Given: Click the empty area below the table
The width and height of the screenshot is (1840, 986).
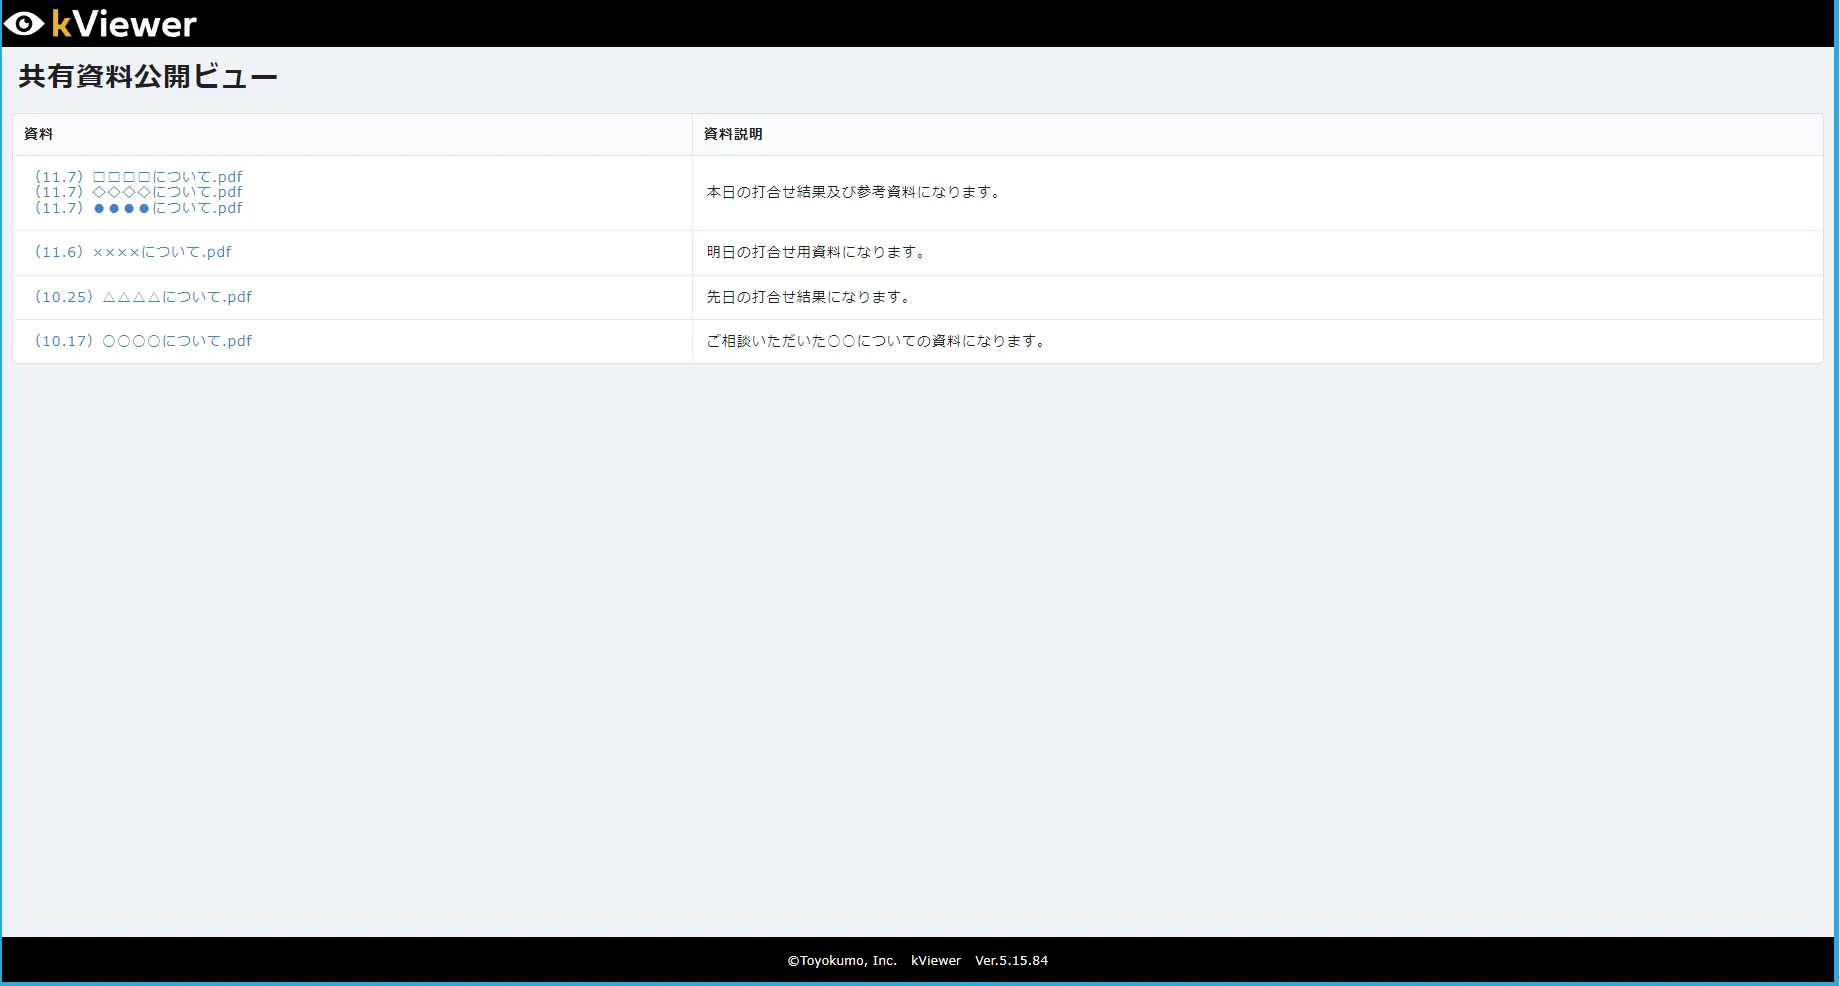Looking at the screenshot, I should (x=920, y=650).
